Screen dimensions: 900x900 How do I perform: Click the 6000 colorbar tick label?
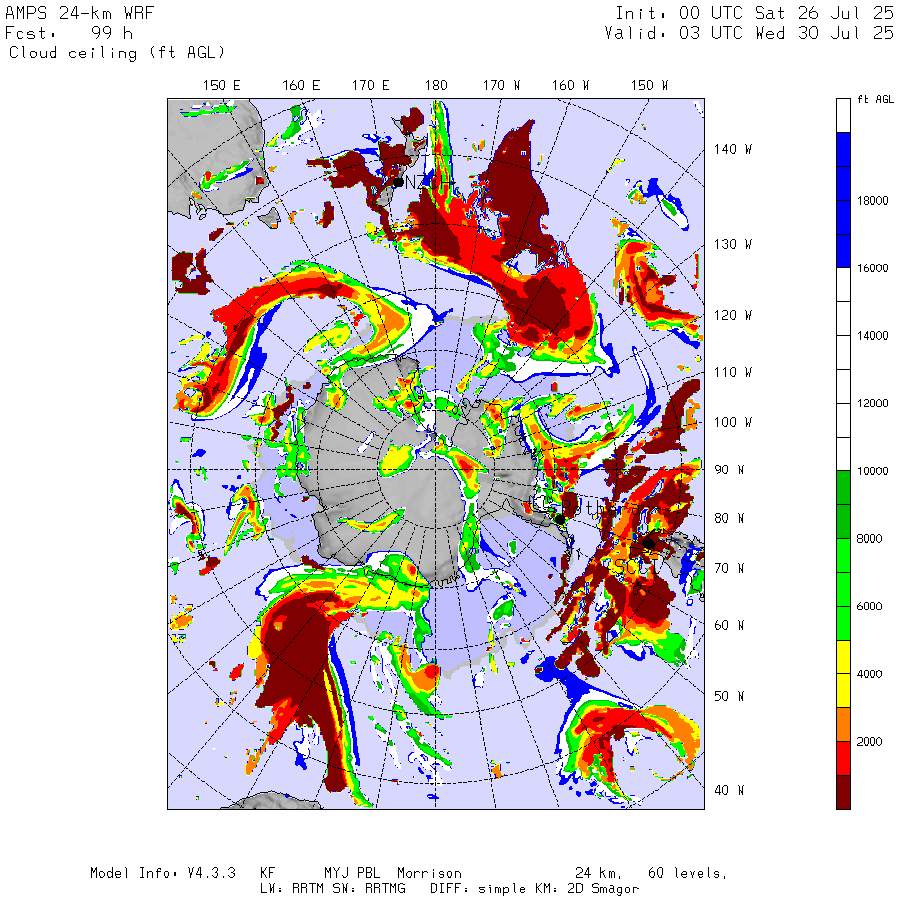[x=869, y=607]
